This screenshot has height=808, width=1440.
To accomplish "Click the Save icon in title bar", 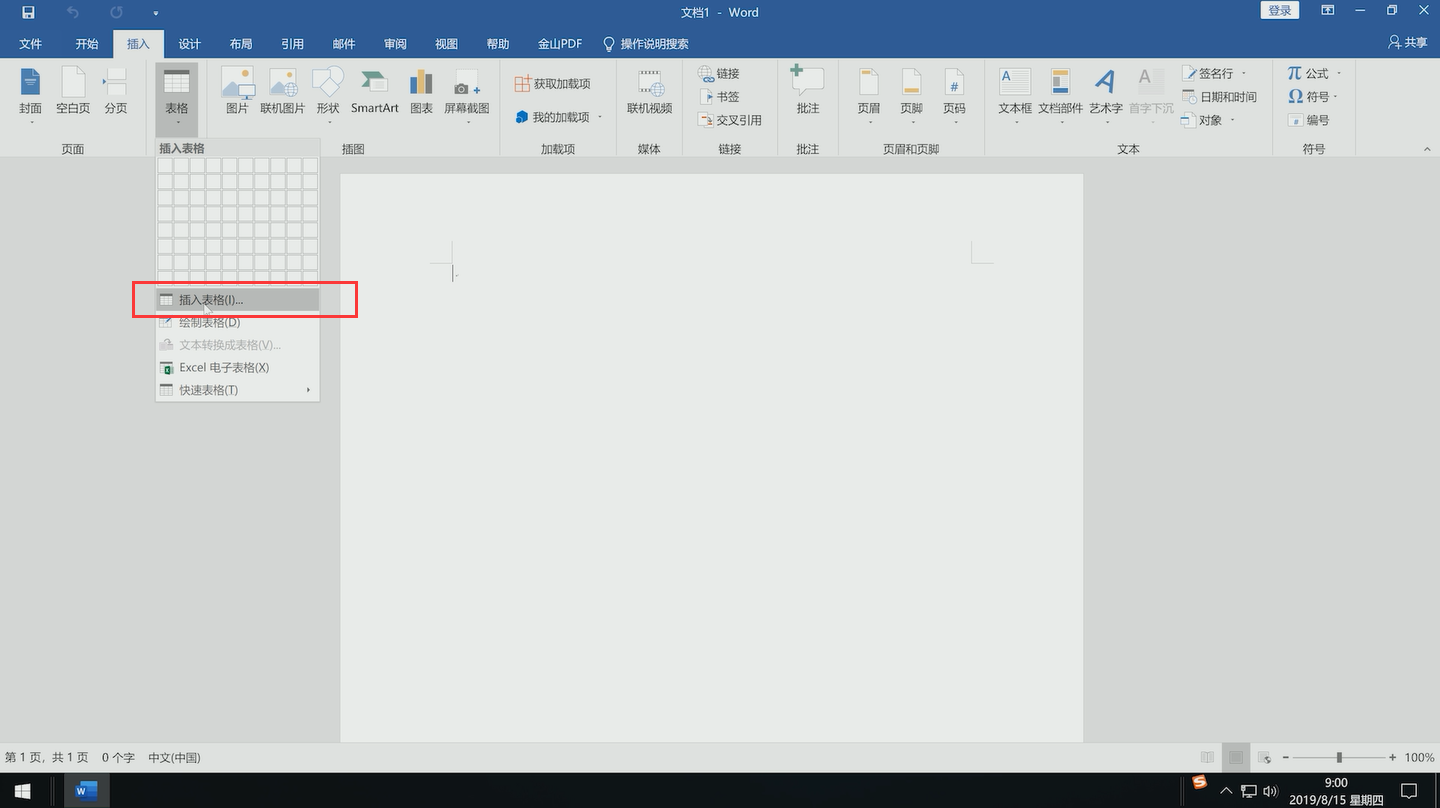I will (x=28, y=12).
